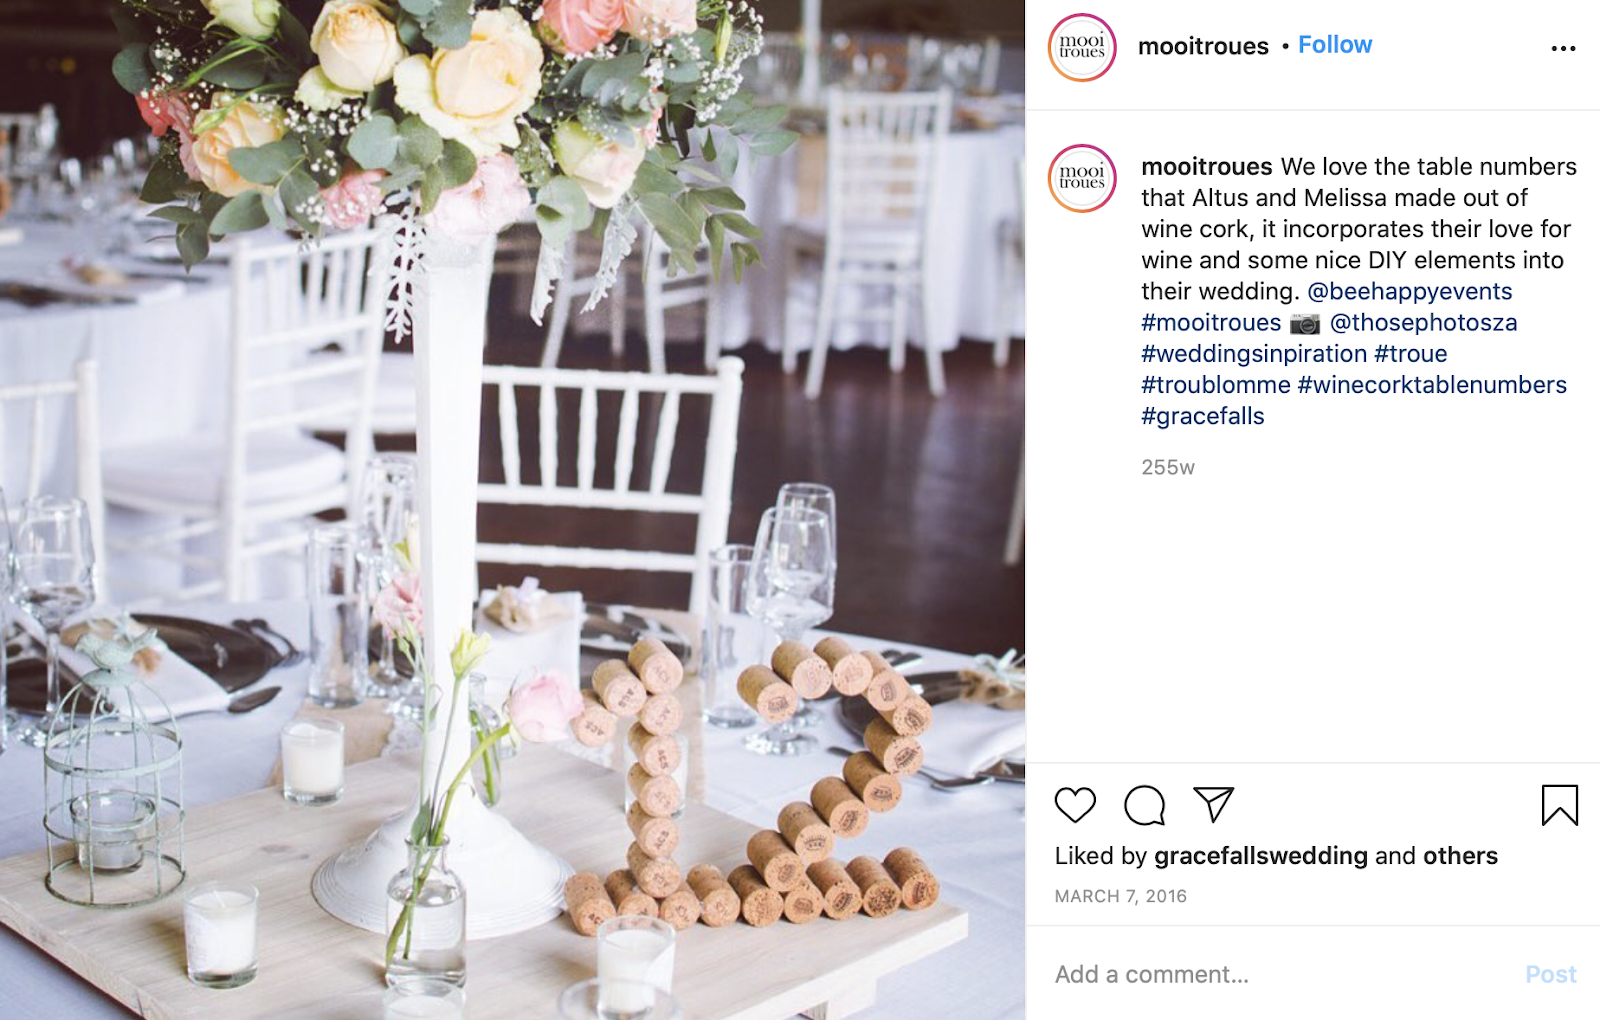Open the @beehappyevents mention
Image resolution: width=1600 pixels, height=1020 pixels.
point(1410,291)
